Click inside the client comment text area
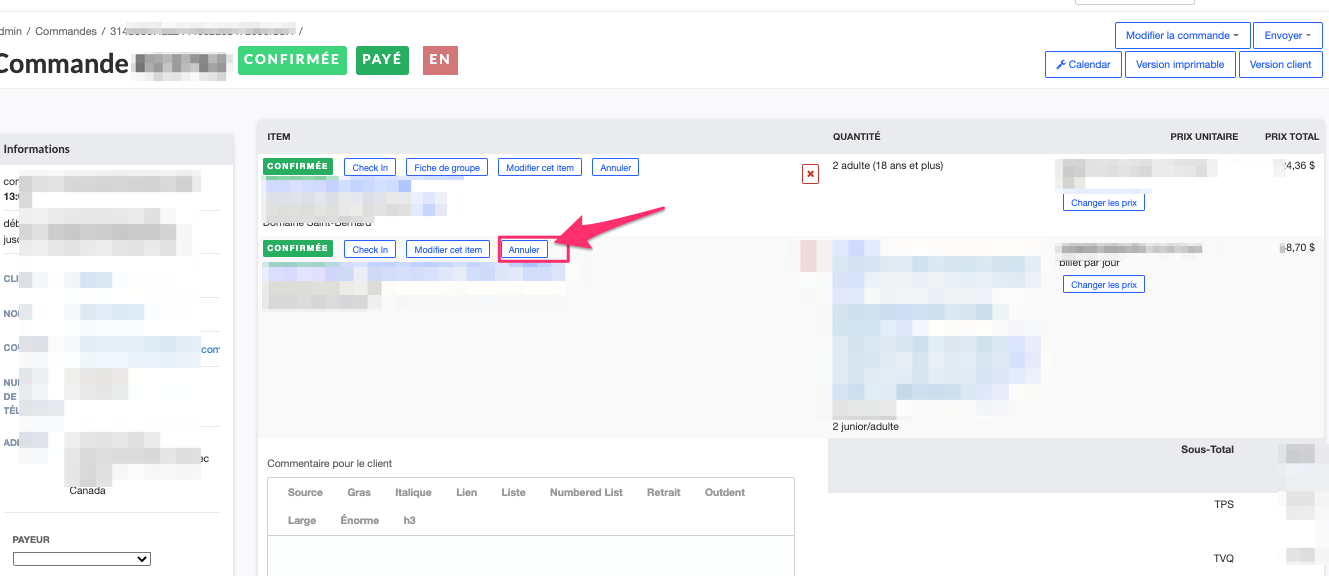The width and height of the screenshot is (1329, 576). (530, 555)
